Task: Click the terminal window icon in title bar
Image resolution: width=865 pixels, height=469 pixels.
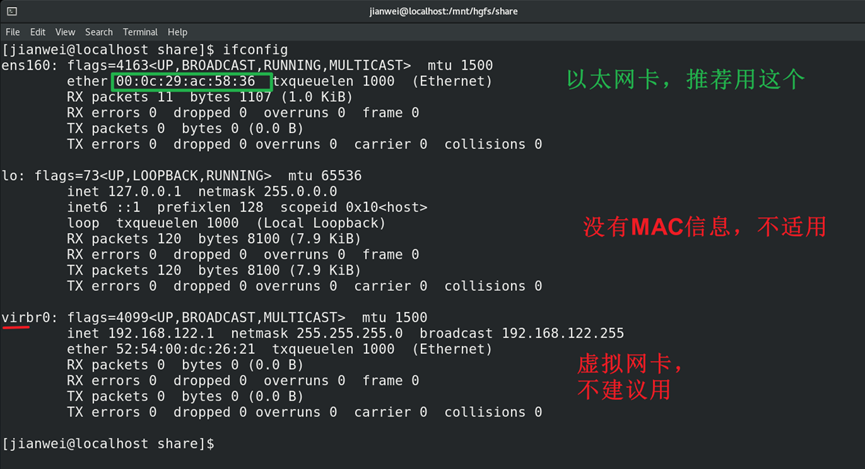Action: coord(11,11)
